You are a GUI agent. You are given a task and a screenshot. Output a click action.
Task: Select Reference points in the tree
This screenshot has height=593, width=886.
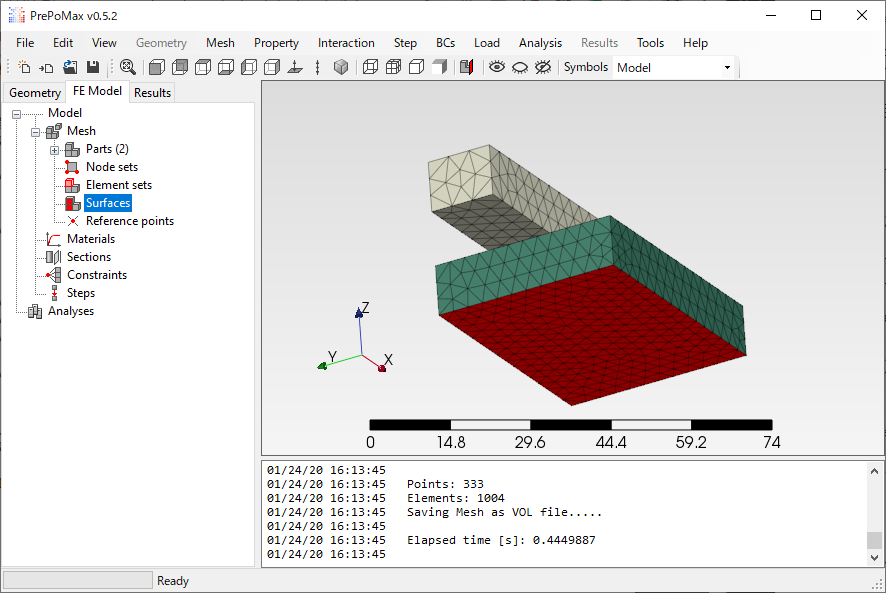[x=129, y=221]
